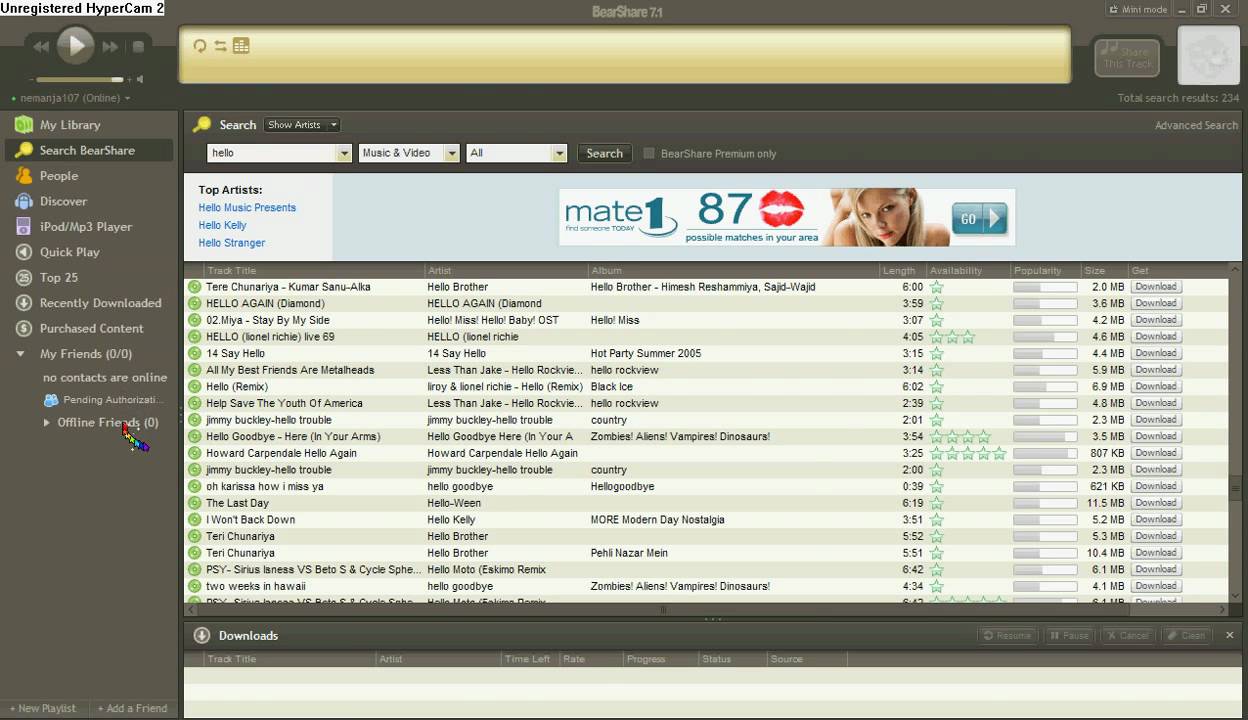Click the popularity bar for oh karissa how i miss ya

1045,486
